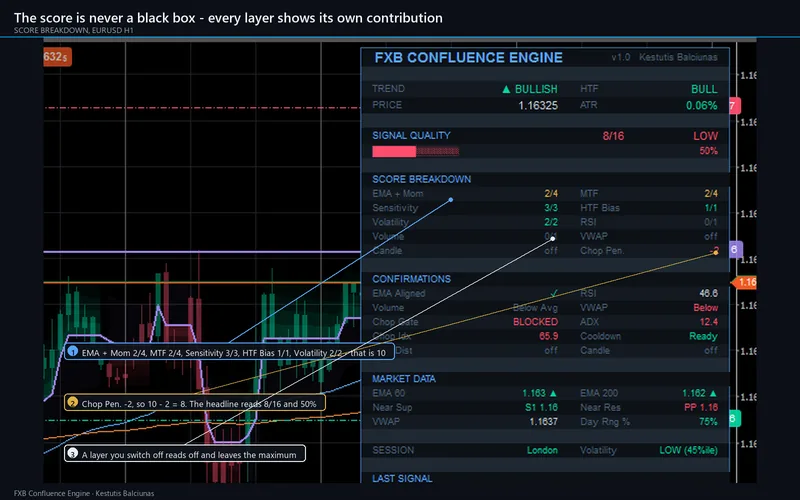The width and height of the screenshot is (800, 500).
Task: Click the LAST SIGNAL heading
Action: point(402,479)
